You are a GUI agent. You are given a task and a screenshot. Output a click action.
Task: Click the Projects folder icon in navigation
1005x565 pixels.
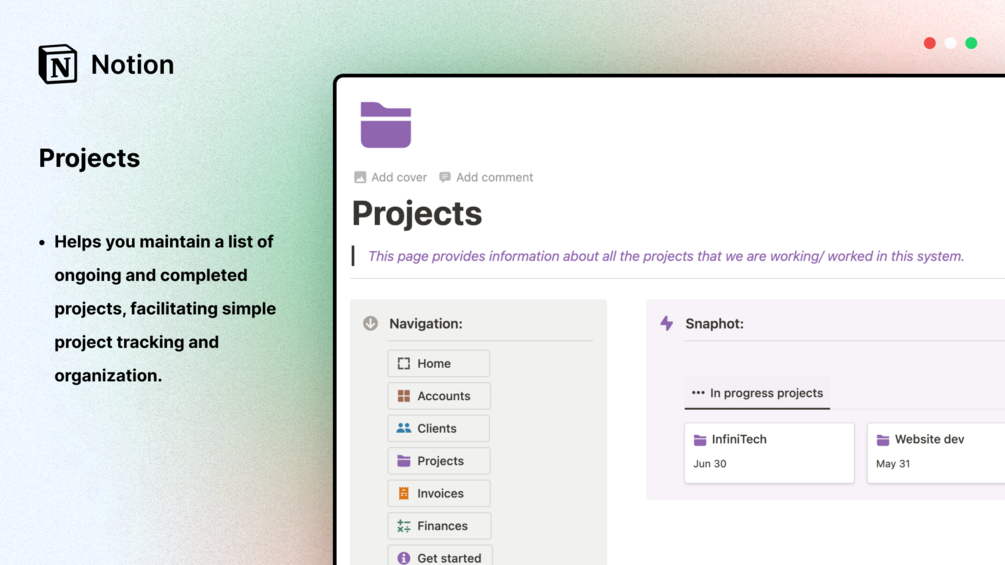[x=404, y=461]
